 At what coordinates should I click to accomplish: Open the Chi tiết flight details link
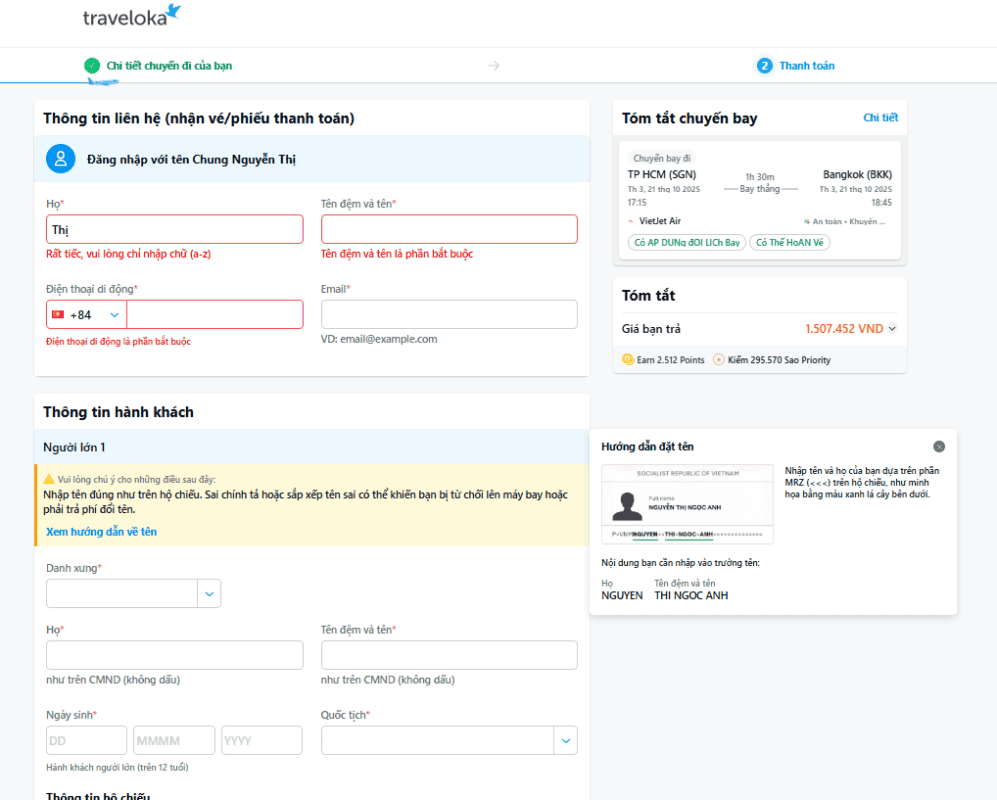pyautogui.click(x=880, y=118)
